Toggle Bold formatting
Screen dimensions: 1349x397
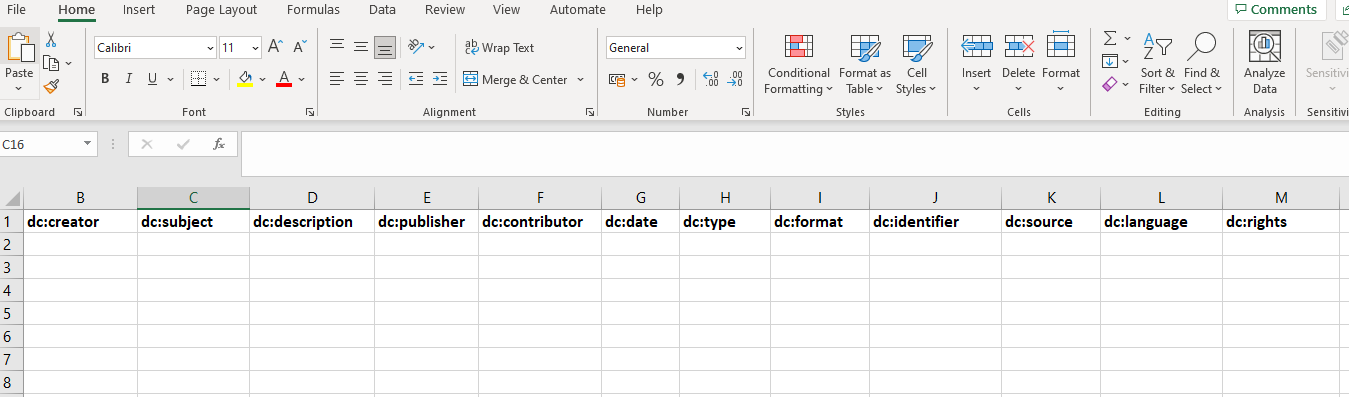[105, 79]
